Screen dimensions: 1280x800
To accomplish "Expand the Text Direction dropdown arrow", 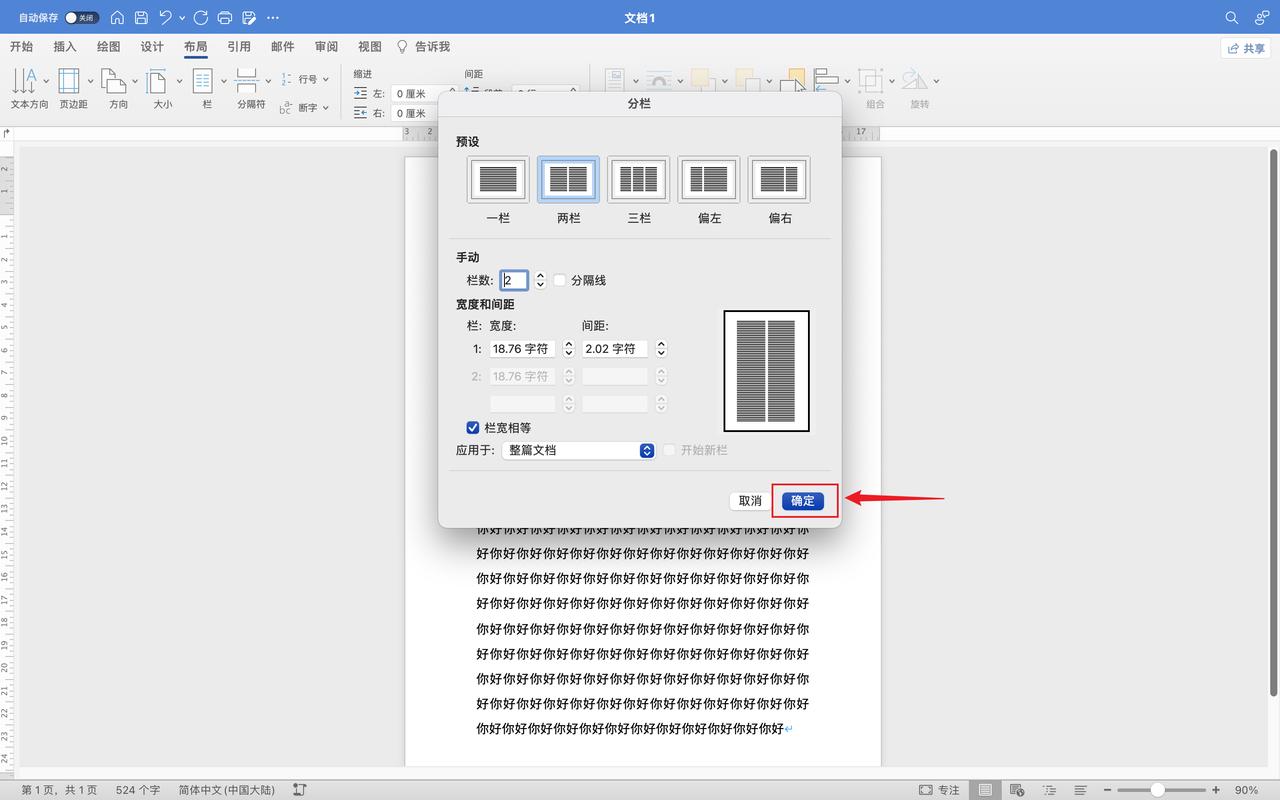I will point(45,80).
